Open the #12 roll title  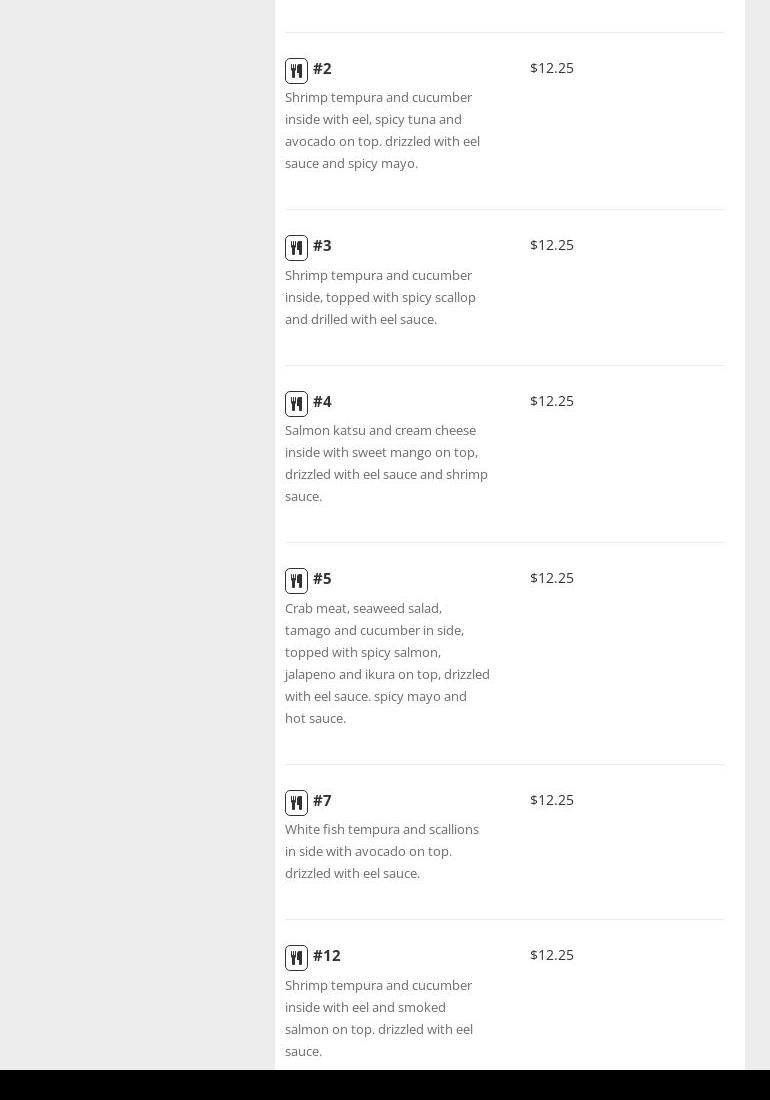[326, 956]
